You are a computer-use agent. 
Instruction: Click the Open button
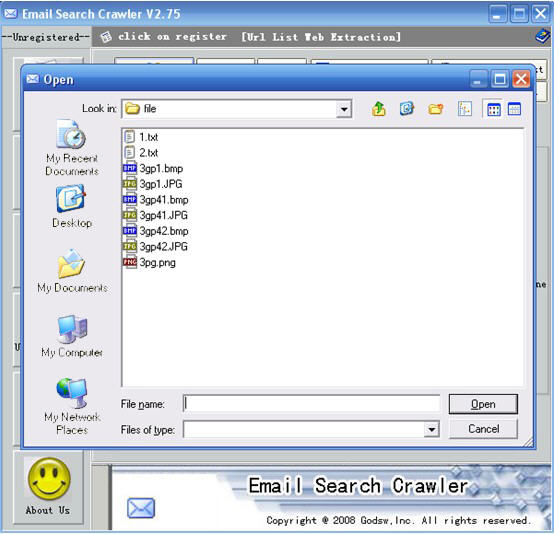pyautogui.click(x=483, y=404)
